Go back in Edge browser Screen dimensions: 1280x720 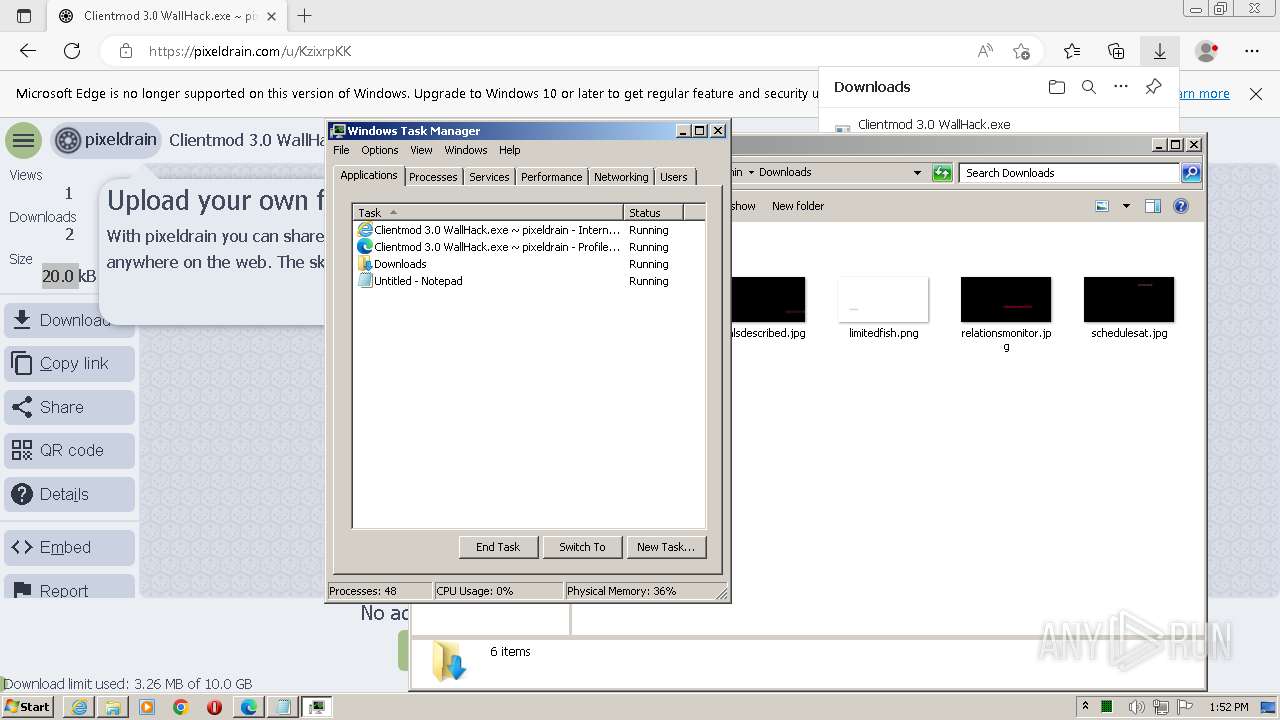(x=28, y=51)
